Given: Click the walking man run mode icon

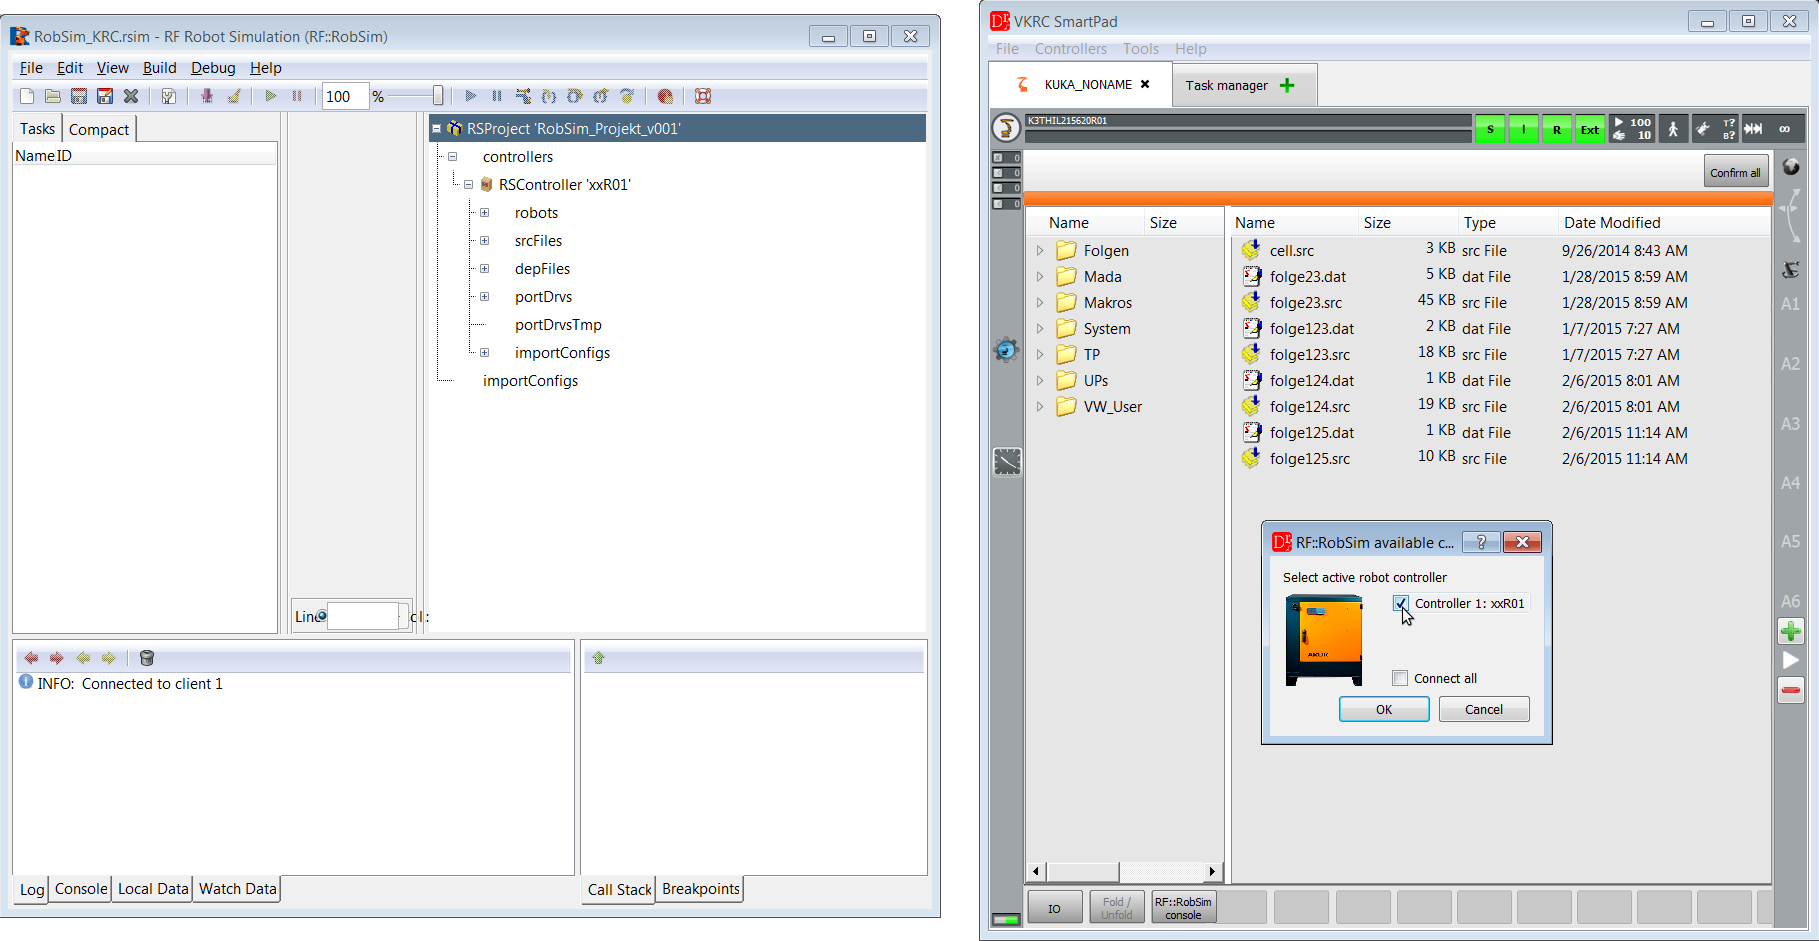Looking at the screenshot, I should point(1673,129).
